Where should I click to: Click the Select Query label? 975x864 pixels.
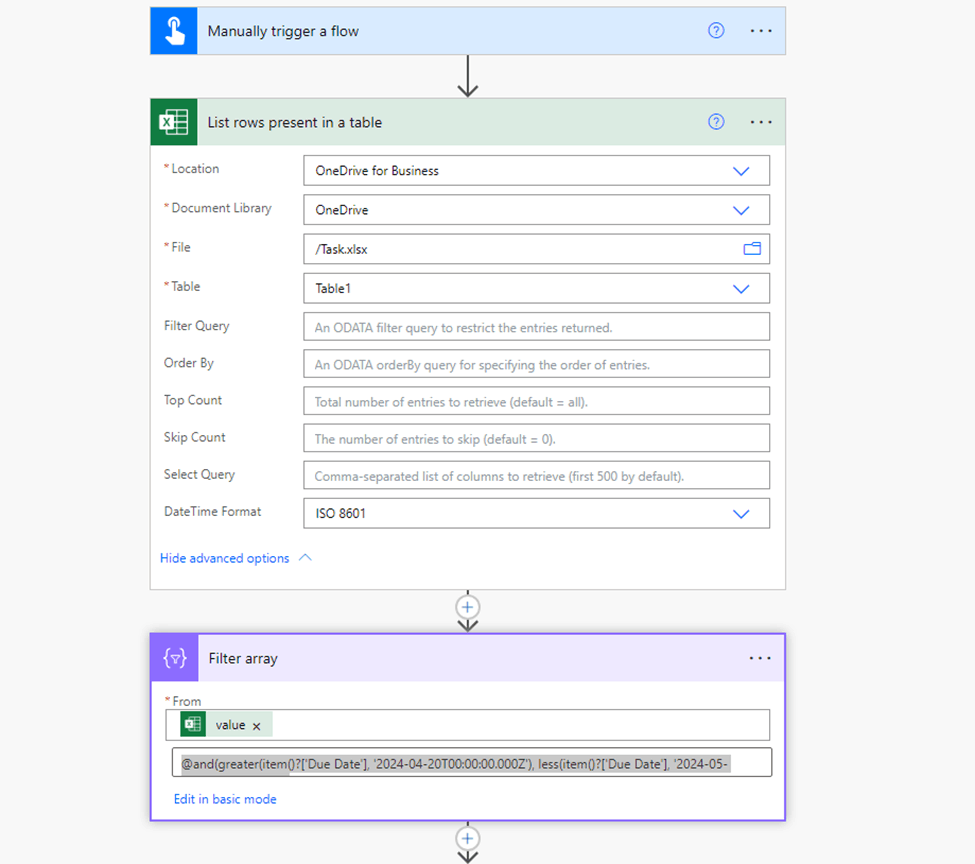tap(199, 475)
